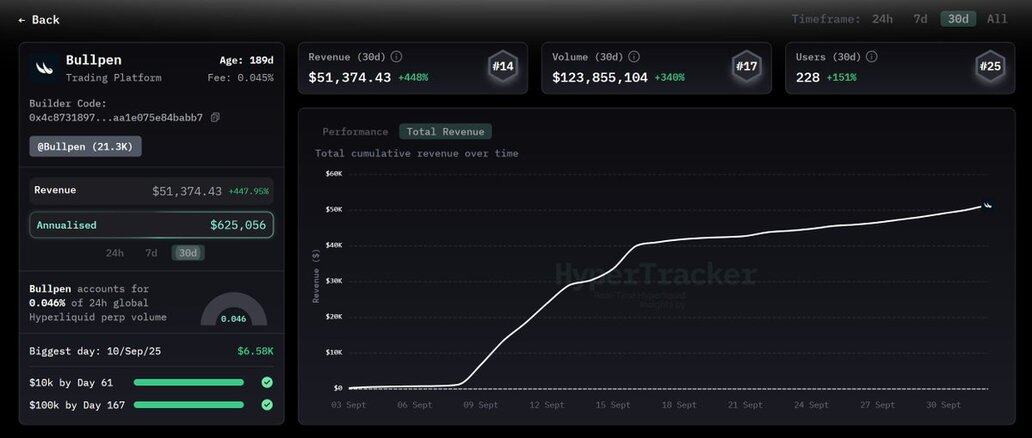1032x438 pixels.
Task: Select the 24h timeframe at top right
Action: click(882, 19)
